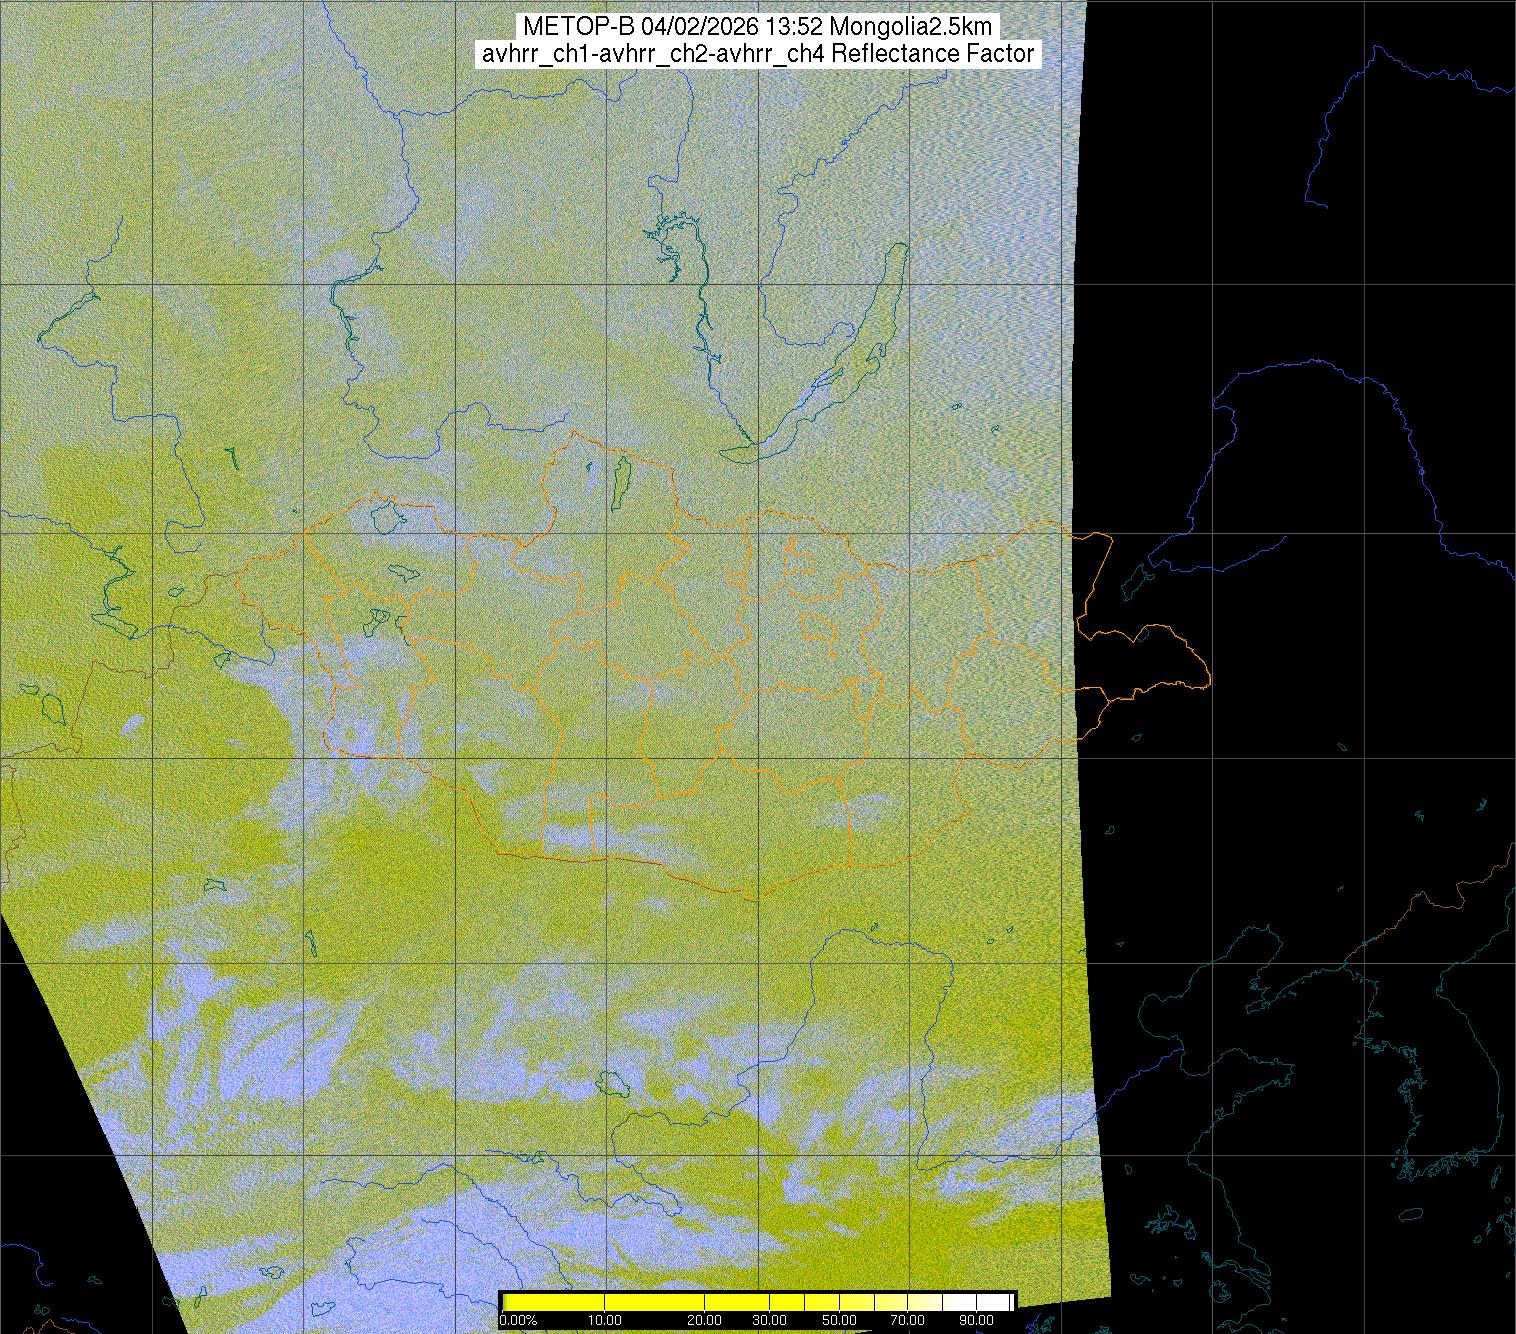This screenshot has width=1516, height=1334.
Task: Click the avhrr channel Reflectance Factor subtitle
Action: point(758,54)
